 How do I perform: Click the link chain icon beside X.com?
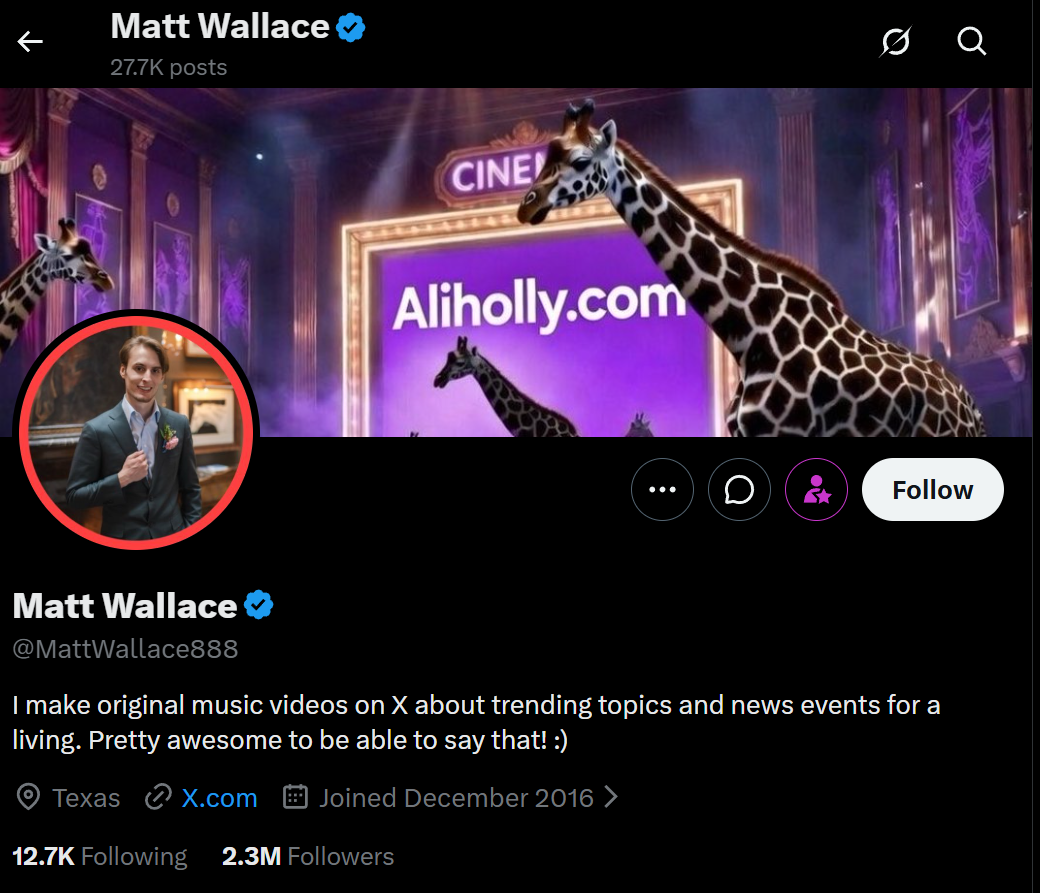[159, 797]
